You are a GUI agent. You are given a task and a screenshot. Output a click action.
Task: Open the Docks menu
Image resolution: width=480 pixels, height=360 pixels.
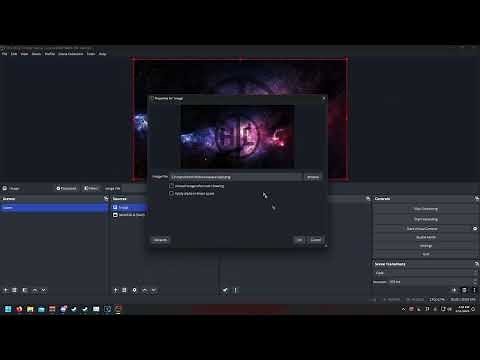[x=36, y=54]
